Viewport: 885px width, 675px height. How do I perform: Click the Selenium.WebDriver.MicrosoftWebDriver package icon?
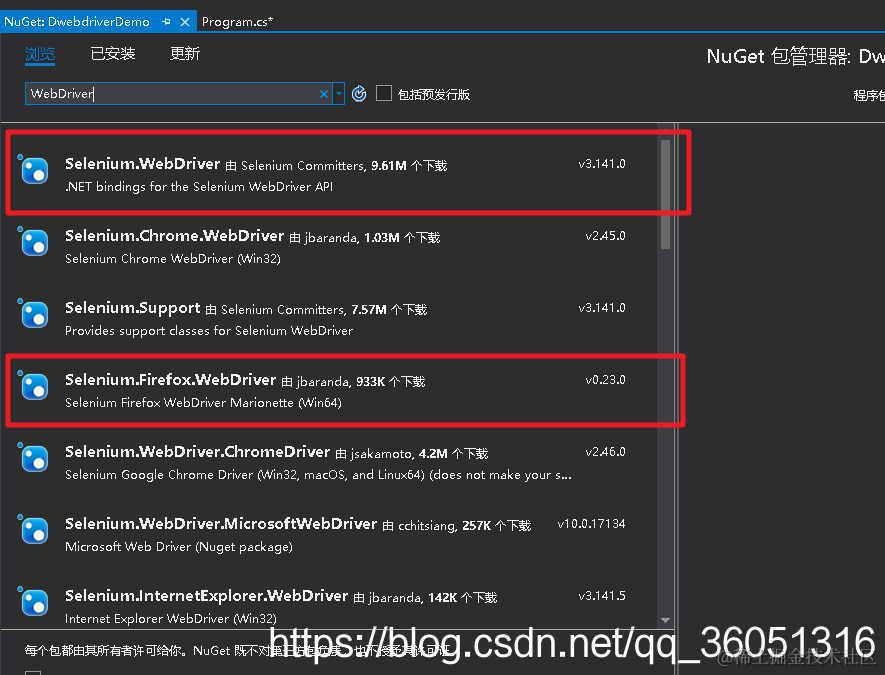[34, 531]
